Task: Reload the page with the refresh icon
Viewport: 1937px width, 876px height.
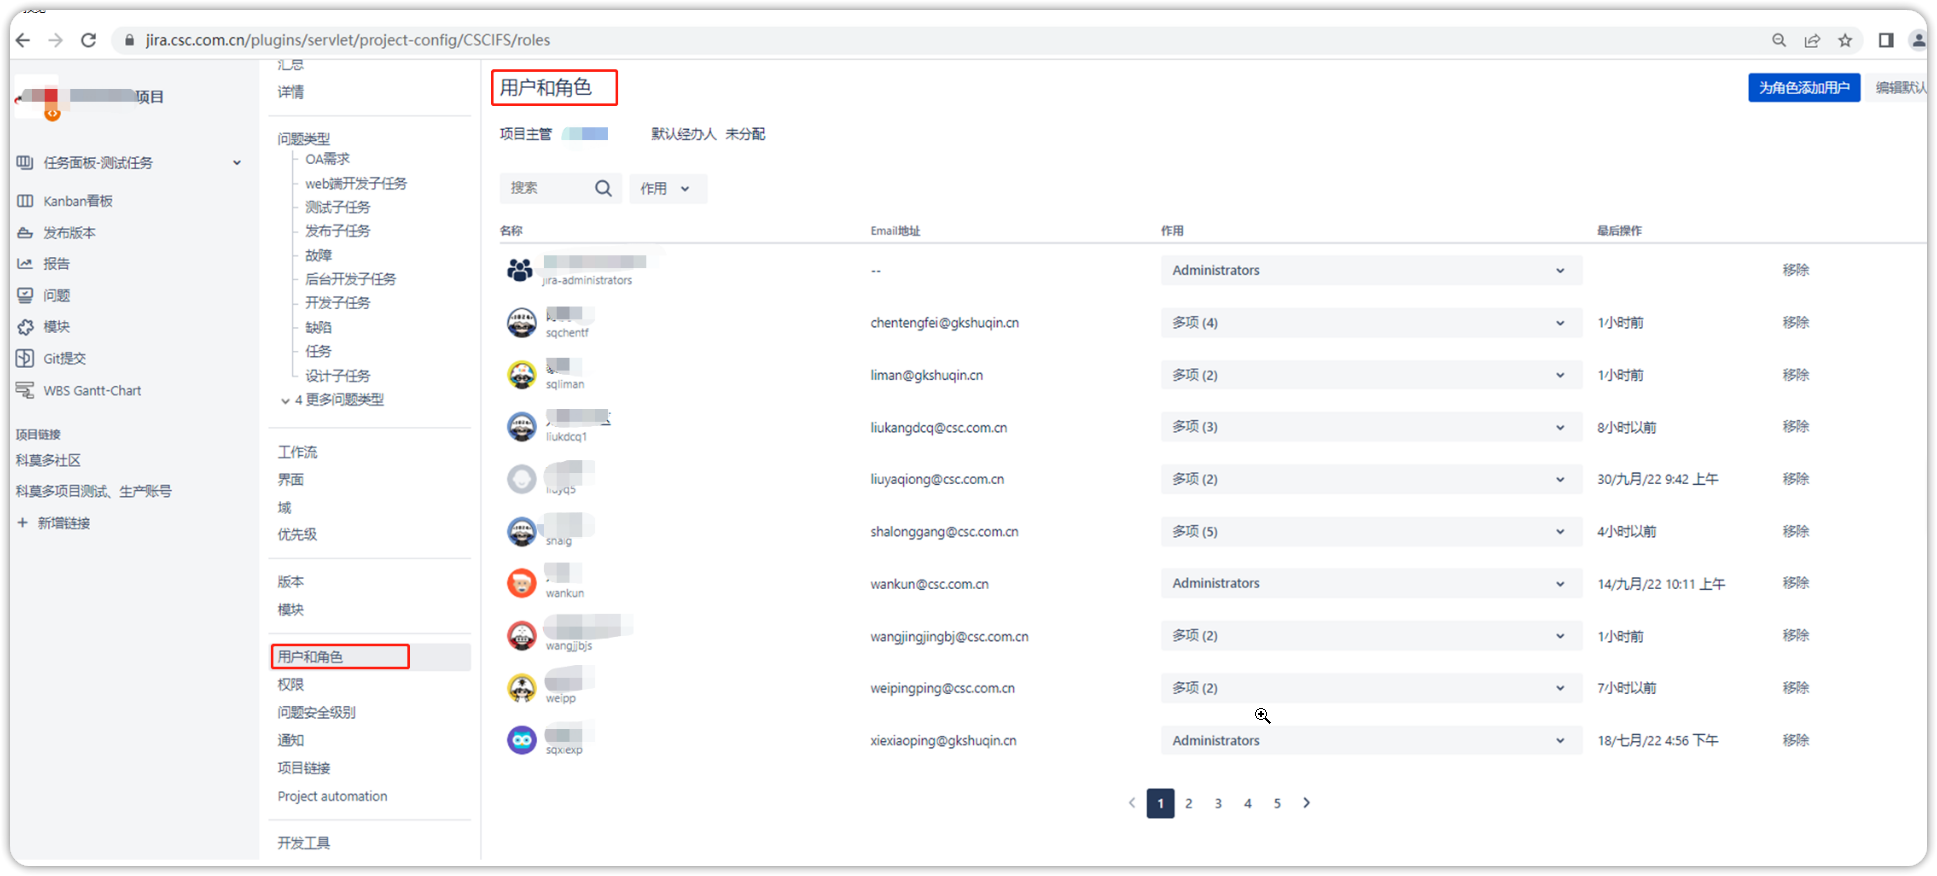Action: pyautogui.click(x=89, y=40)
